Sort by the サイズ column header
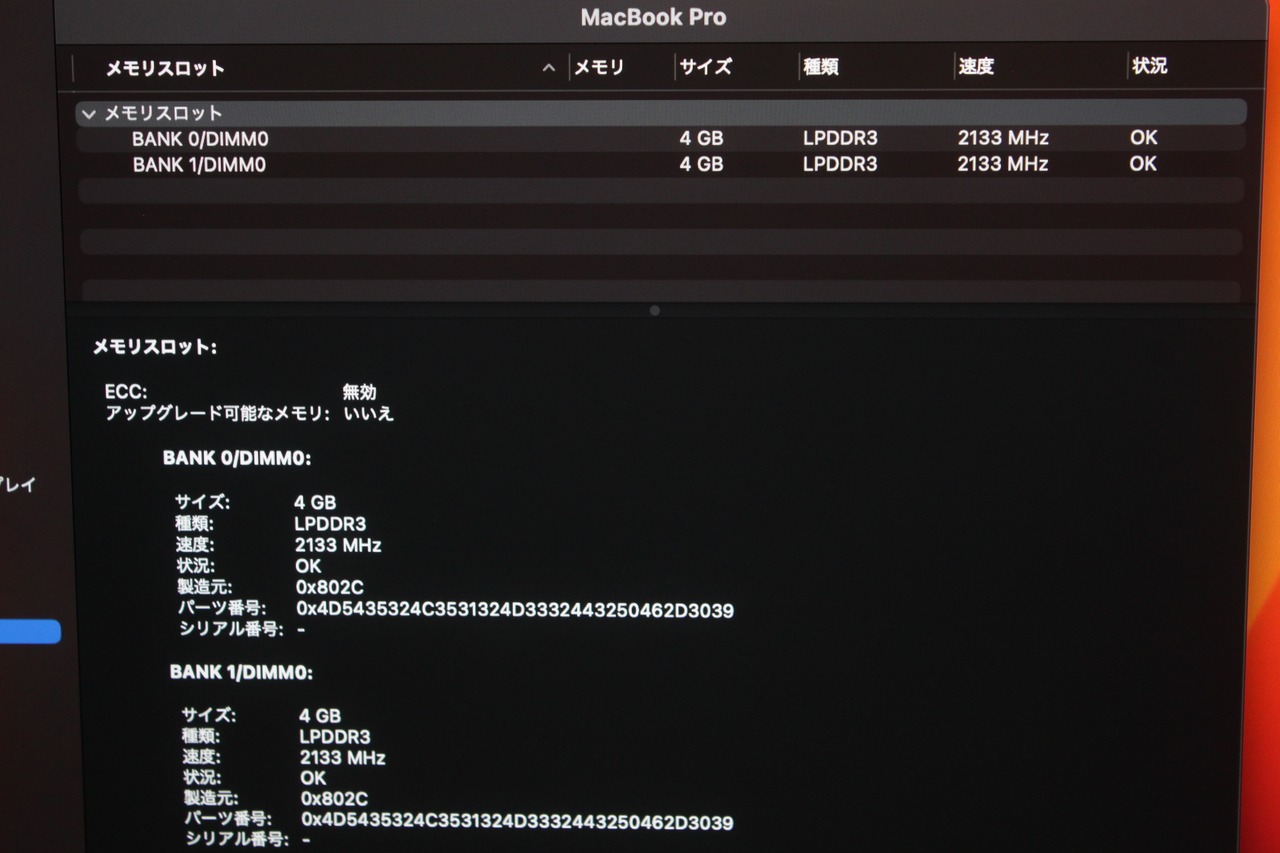The height and width of the screenshot is (853, 1280). click(x=706, y=67)
